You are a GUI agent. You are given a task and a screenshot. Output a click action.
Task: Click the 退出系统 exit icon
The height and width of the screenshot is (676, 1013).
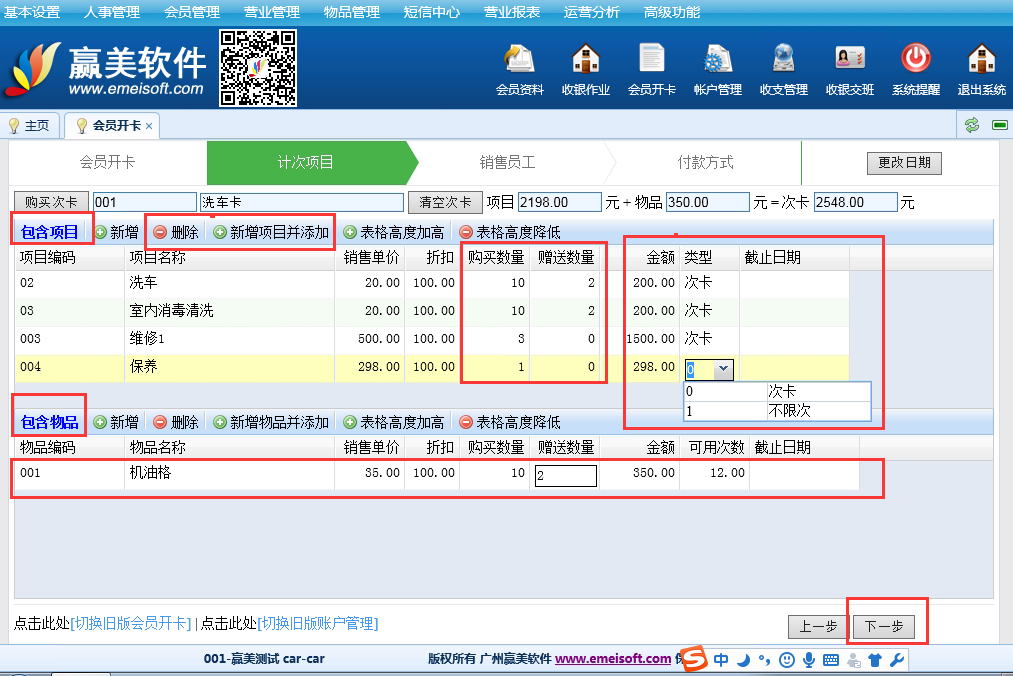pos(981,62)
